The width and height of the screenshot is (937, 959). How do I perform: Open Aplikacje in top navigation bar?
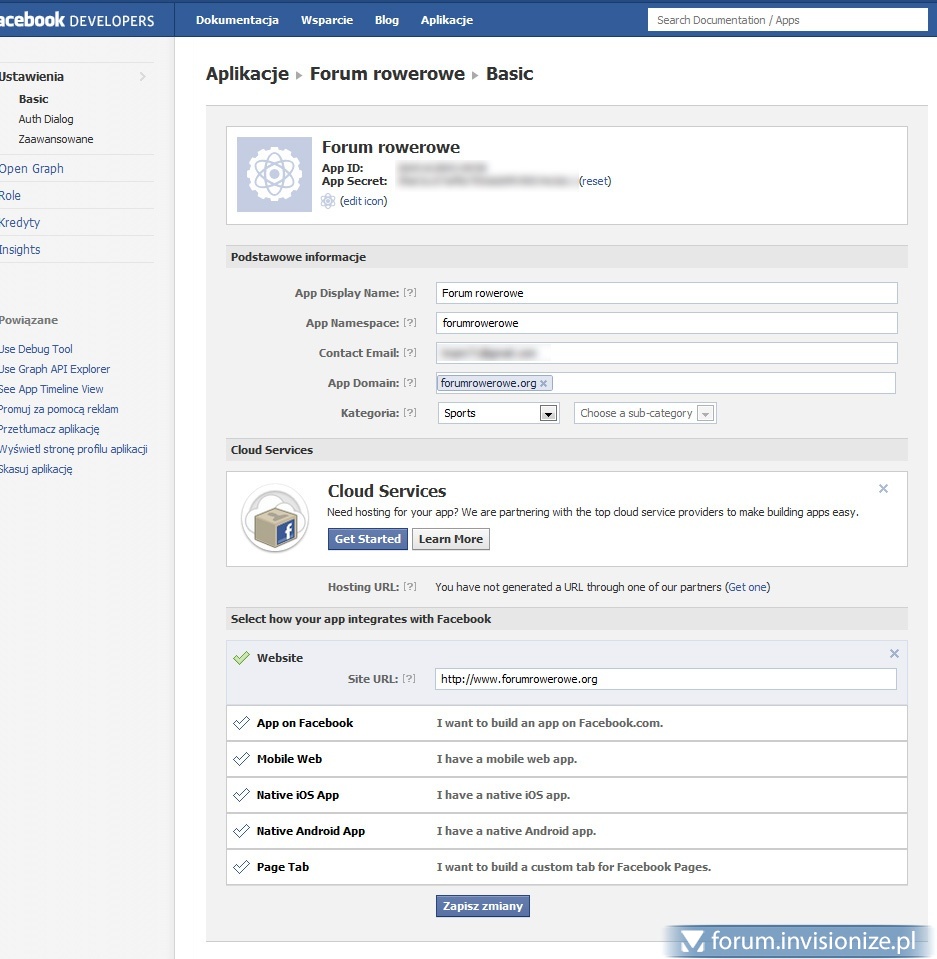(446, 20)
